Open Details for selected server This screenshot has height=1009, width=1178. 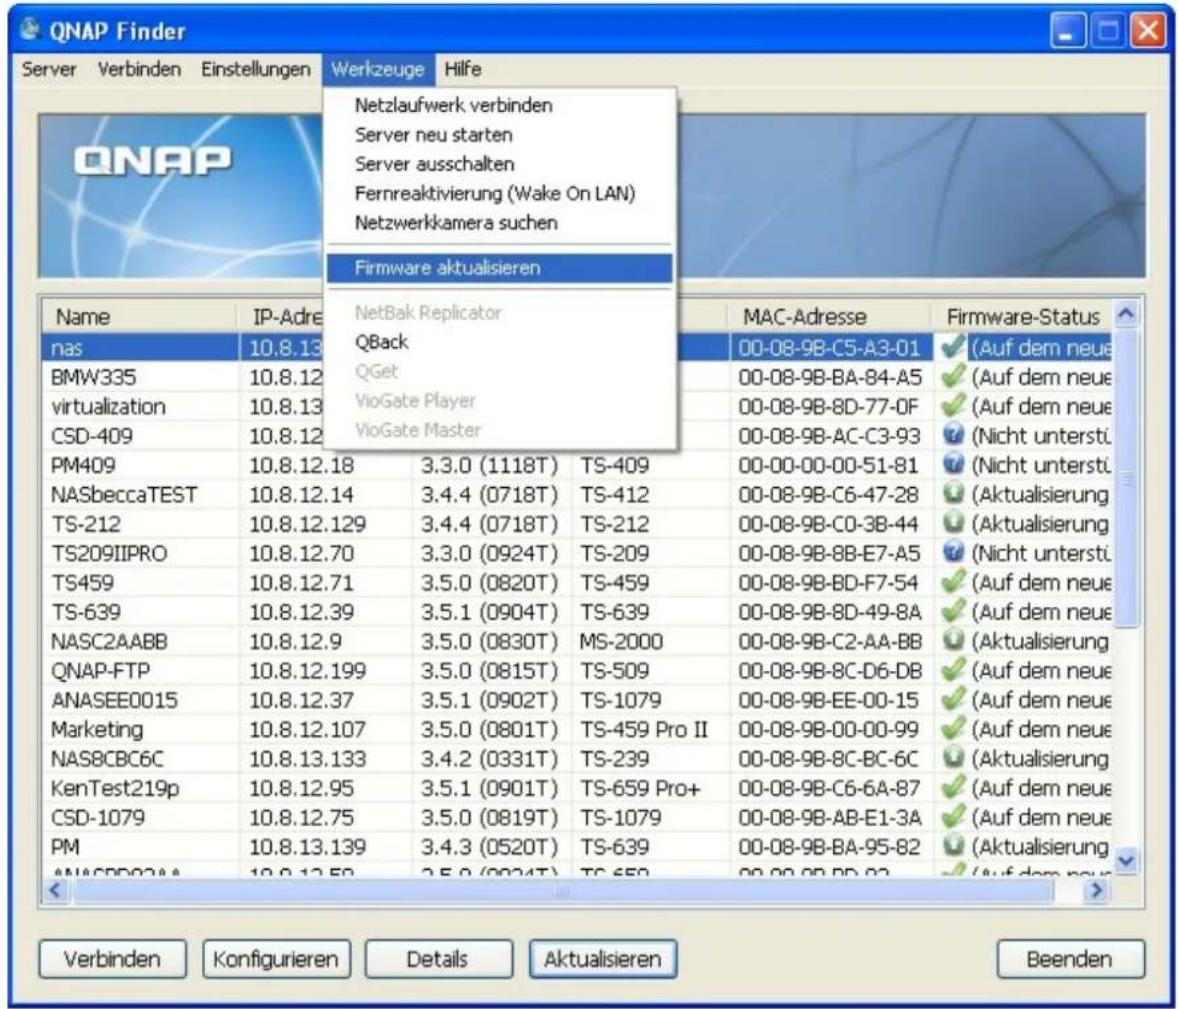(439, 959)
